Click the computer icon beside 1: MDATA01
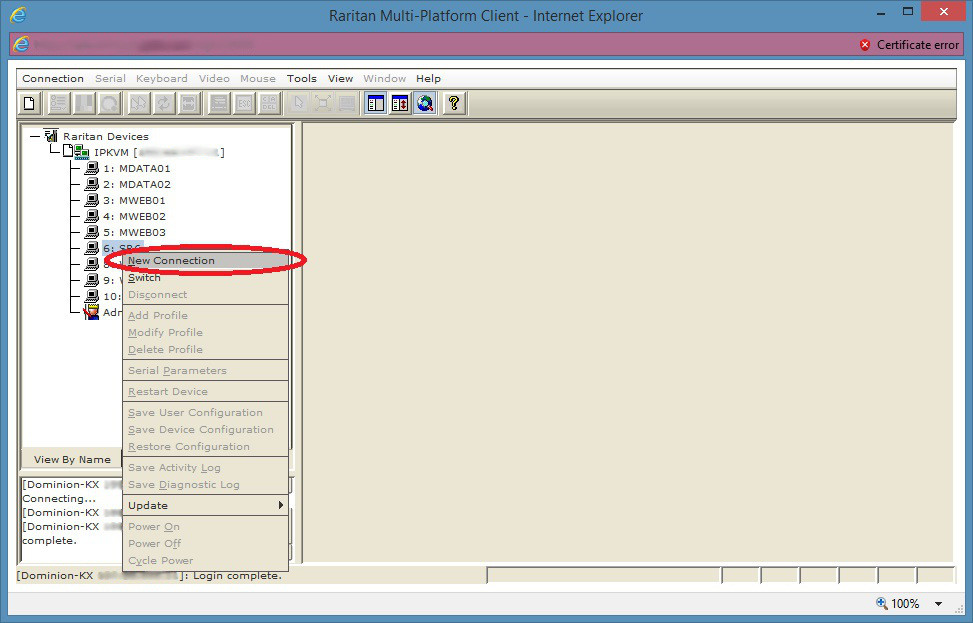 coord(92,168)
